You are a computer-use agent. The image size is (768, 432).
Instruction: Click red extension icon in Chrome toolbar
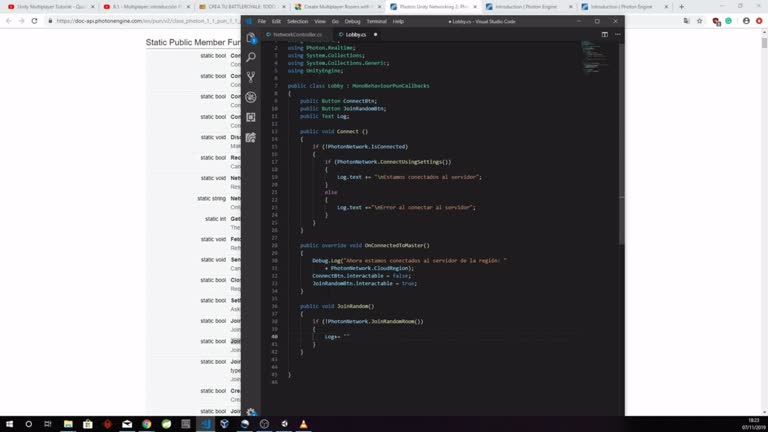(716, 21)
